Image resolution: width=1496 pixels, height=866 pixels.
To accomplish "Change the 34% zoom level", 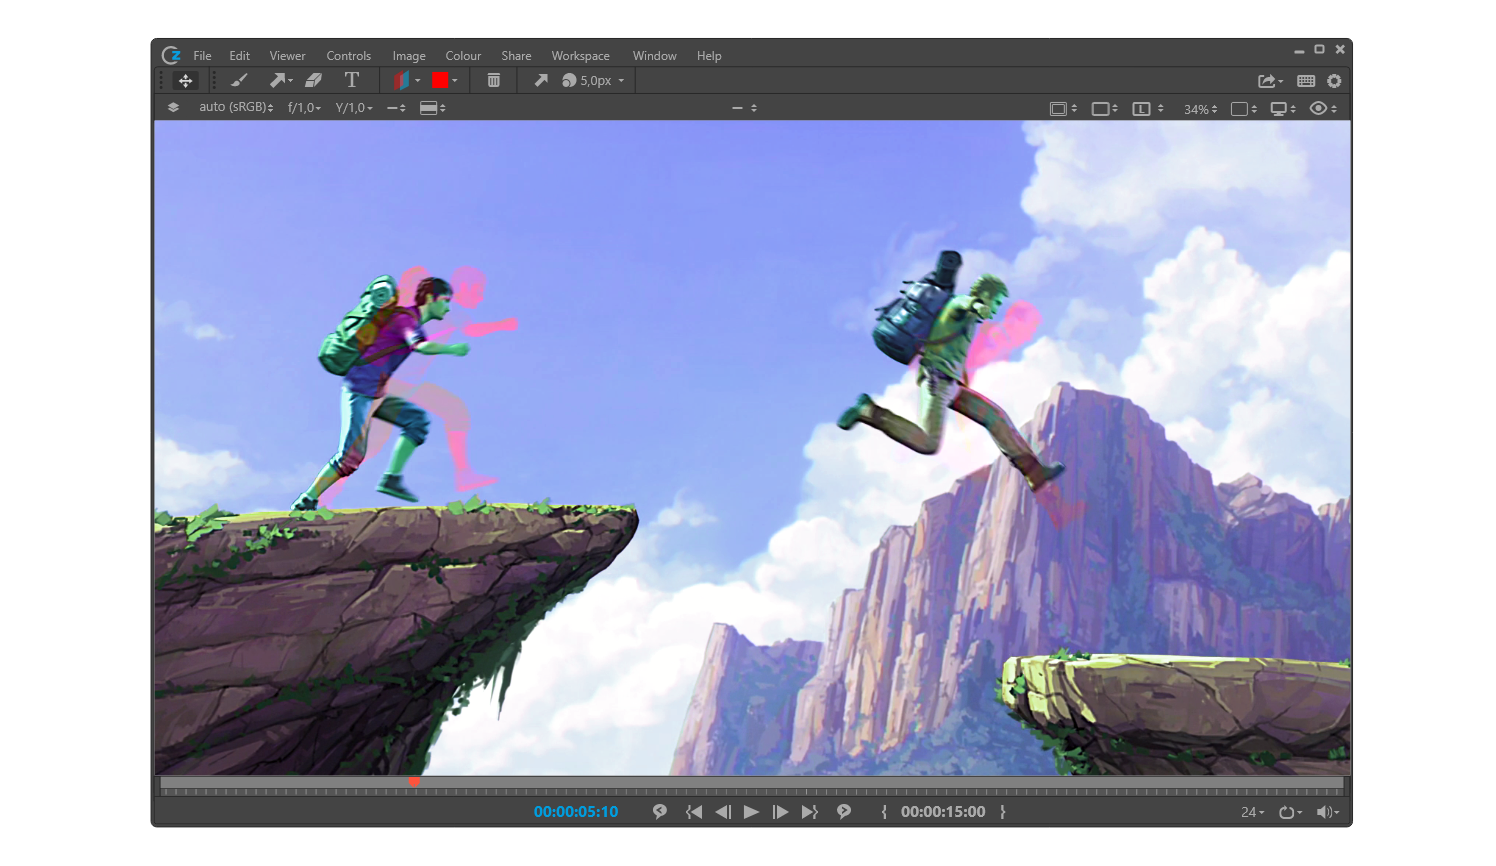I will (1200, 109).
